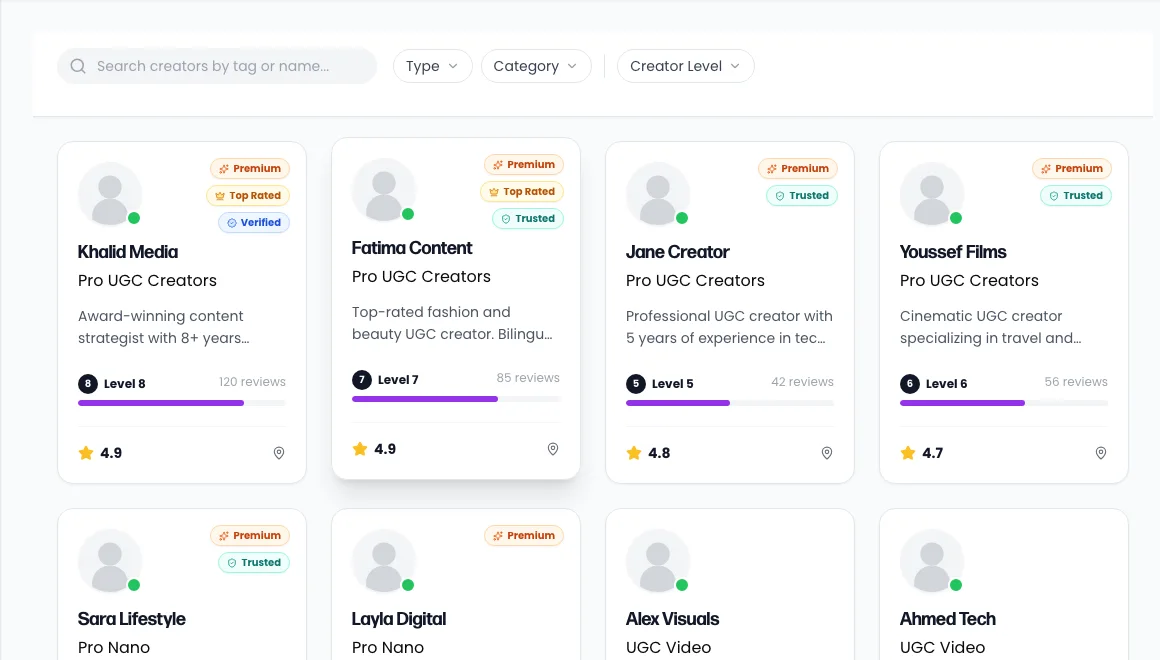Image resolution: width=1160 pixels, height=660 pixels.
Task: Click Level 7 number badge icon
Action: (362, 380)
